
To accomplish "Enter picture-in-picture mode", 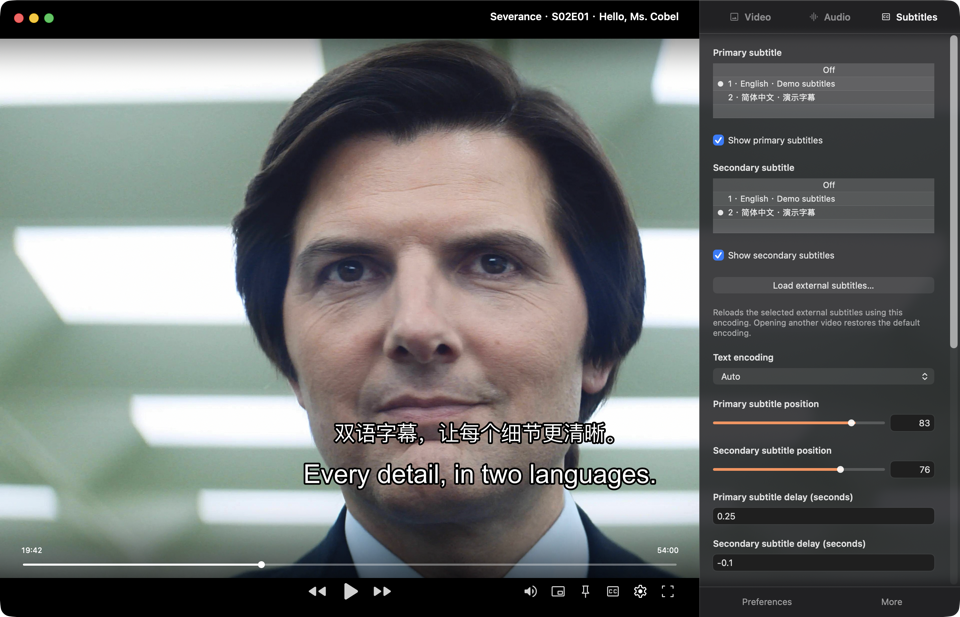I will click(558, 591).
